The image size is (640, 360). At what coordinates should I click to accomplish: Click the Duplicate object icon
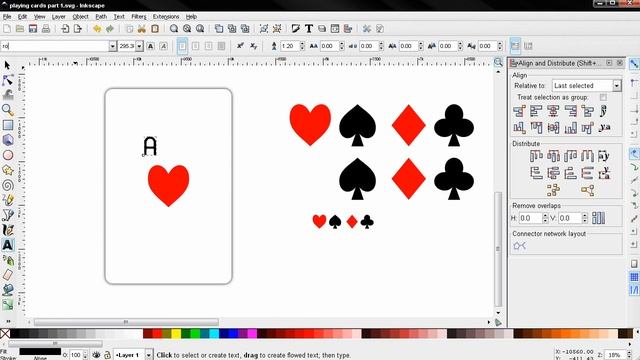pos(219,29)
